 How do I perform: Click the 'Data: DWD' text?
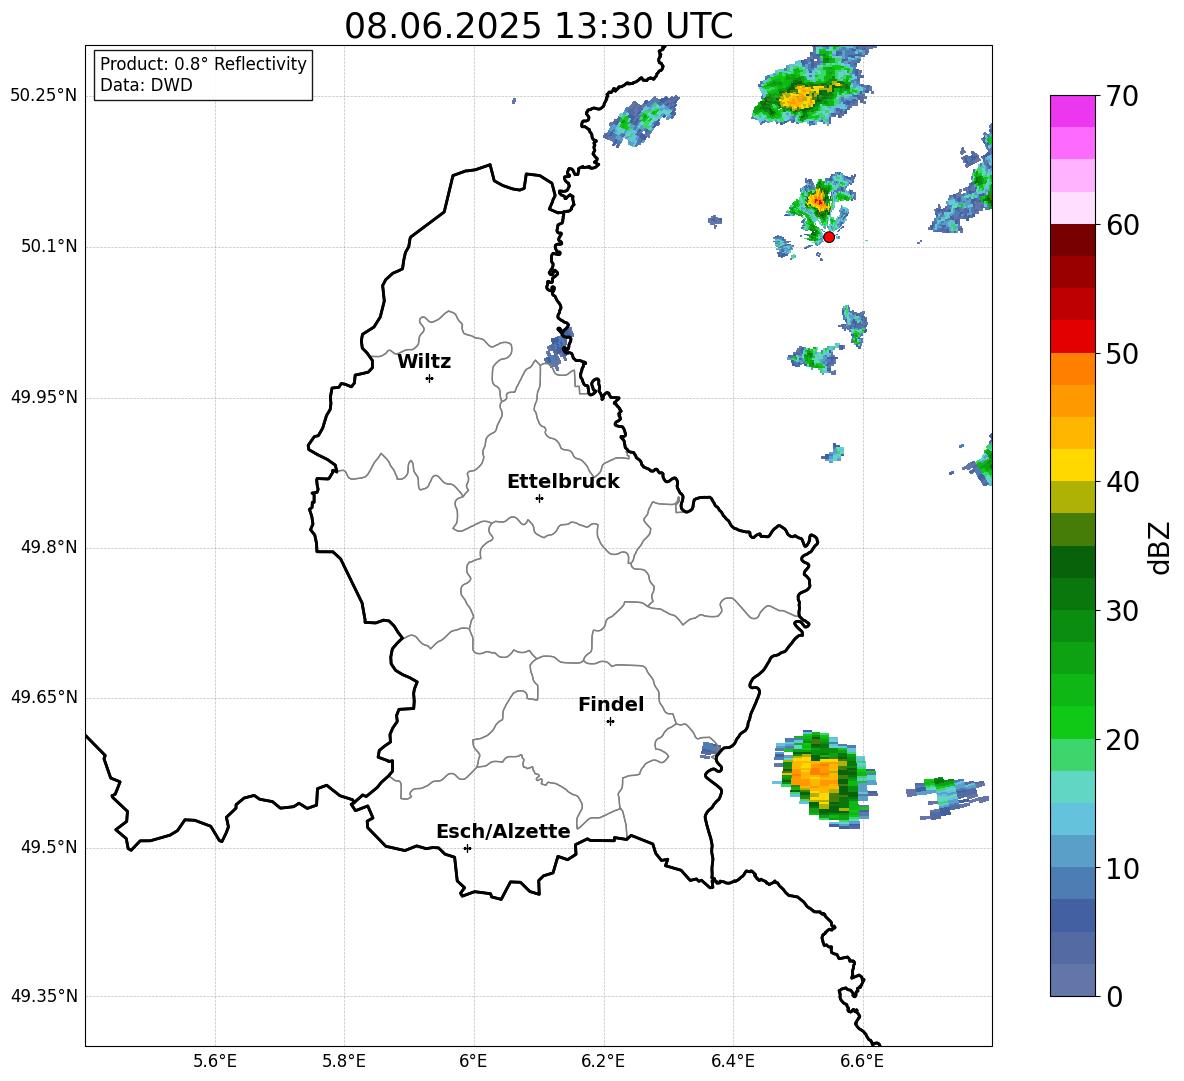pos(146,85)
